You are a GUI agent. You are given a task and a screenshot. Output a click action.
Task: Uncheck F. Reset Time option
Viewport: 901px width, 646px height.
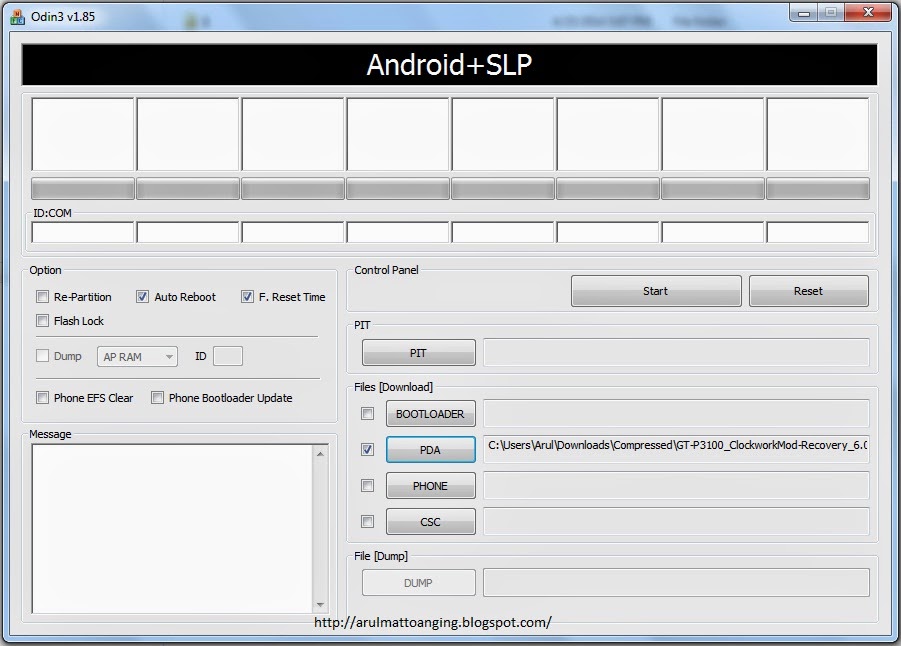coord(247,297)
